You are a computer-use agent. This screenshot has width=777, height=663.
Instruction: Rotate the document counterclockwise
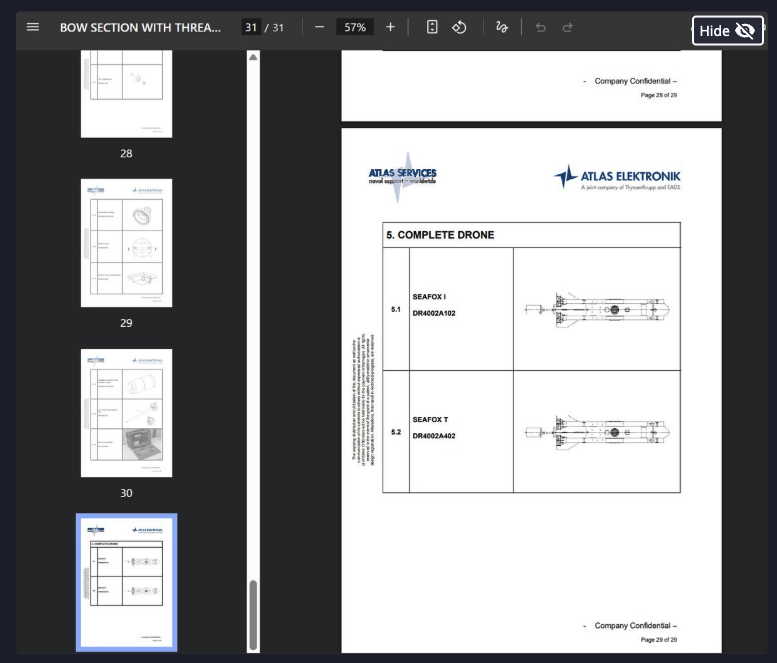(x=459, y=27)
